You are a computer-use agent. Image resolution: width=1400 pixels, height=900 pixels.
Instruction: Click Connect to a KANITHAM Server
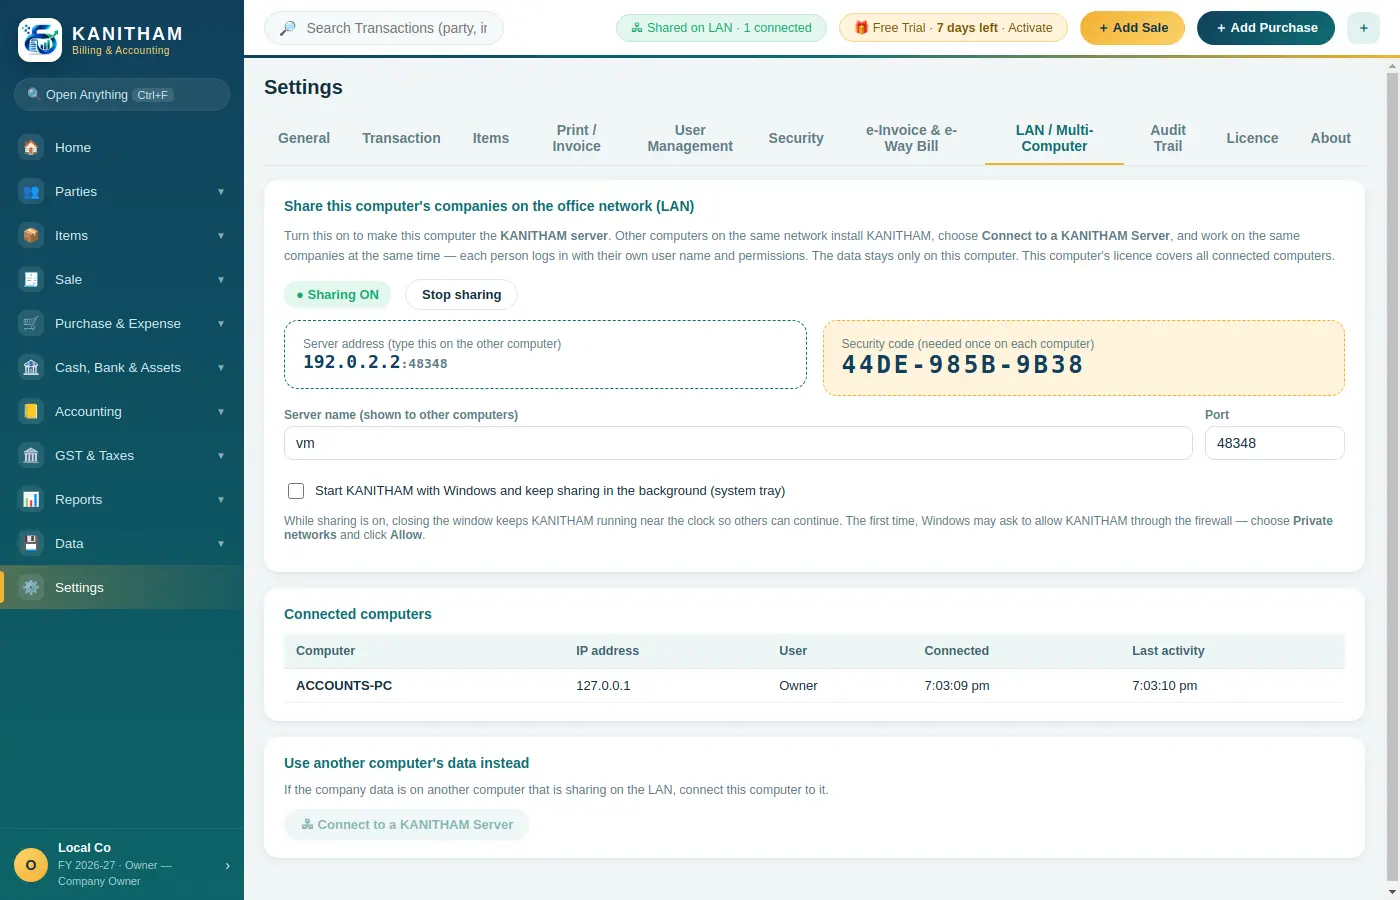[407, 825]
